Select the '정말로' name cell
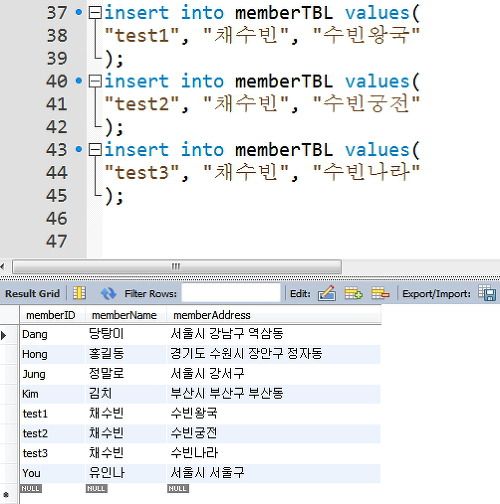The height and width of the screenshot is (504, 500). click(x=126, y=374)
